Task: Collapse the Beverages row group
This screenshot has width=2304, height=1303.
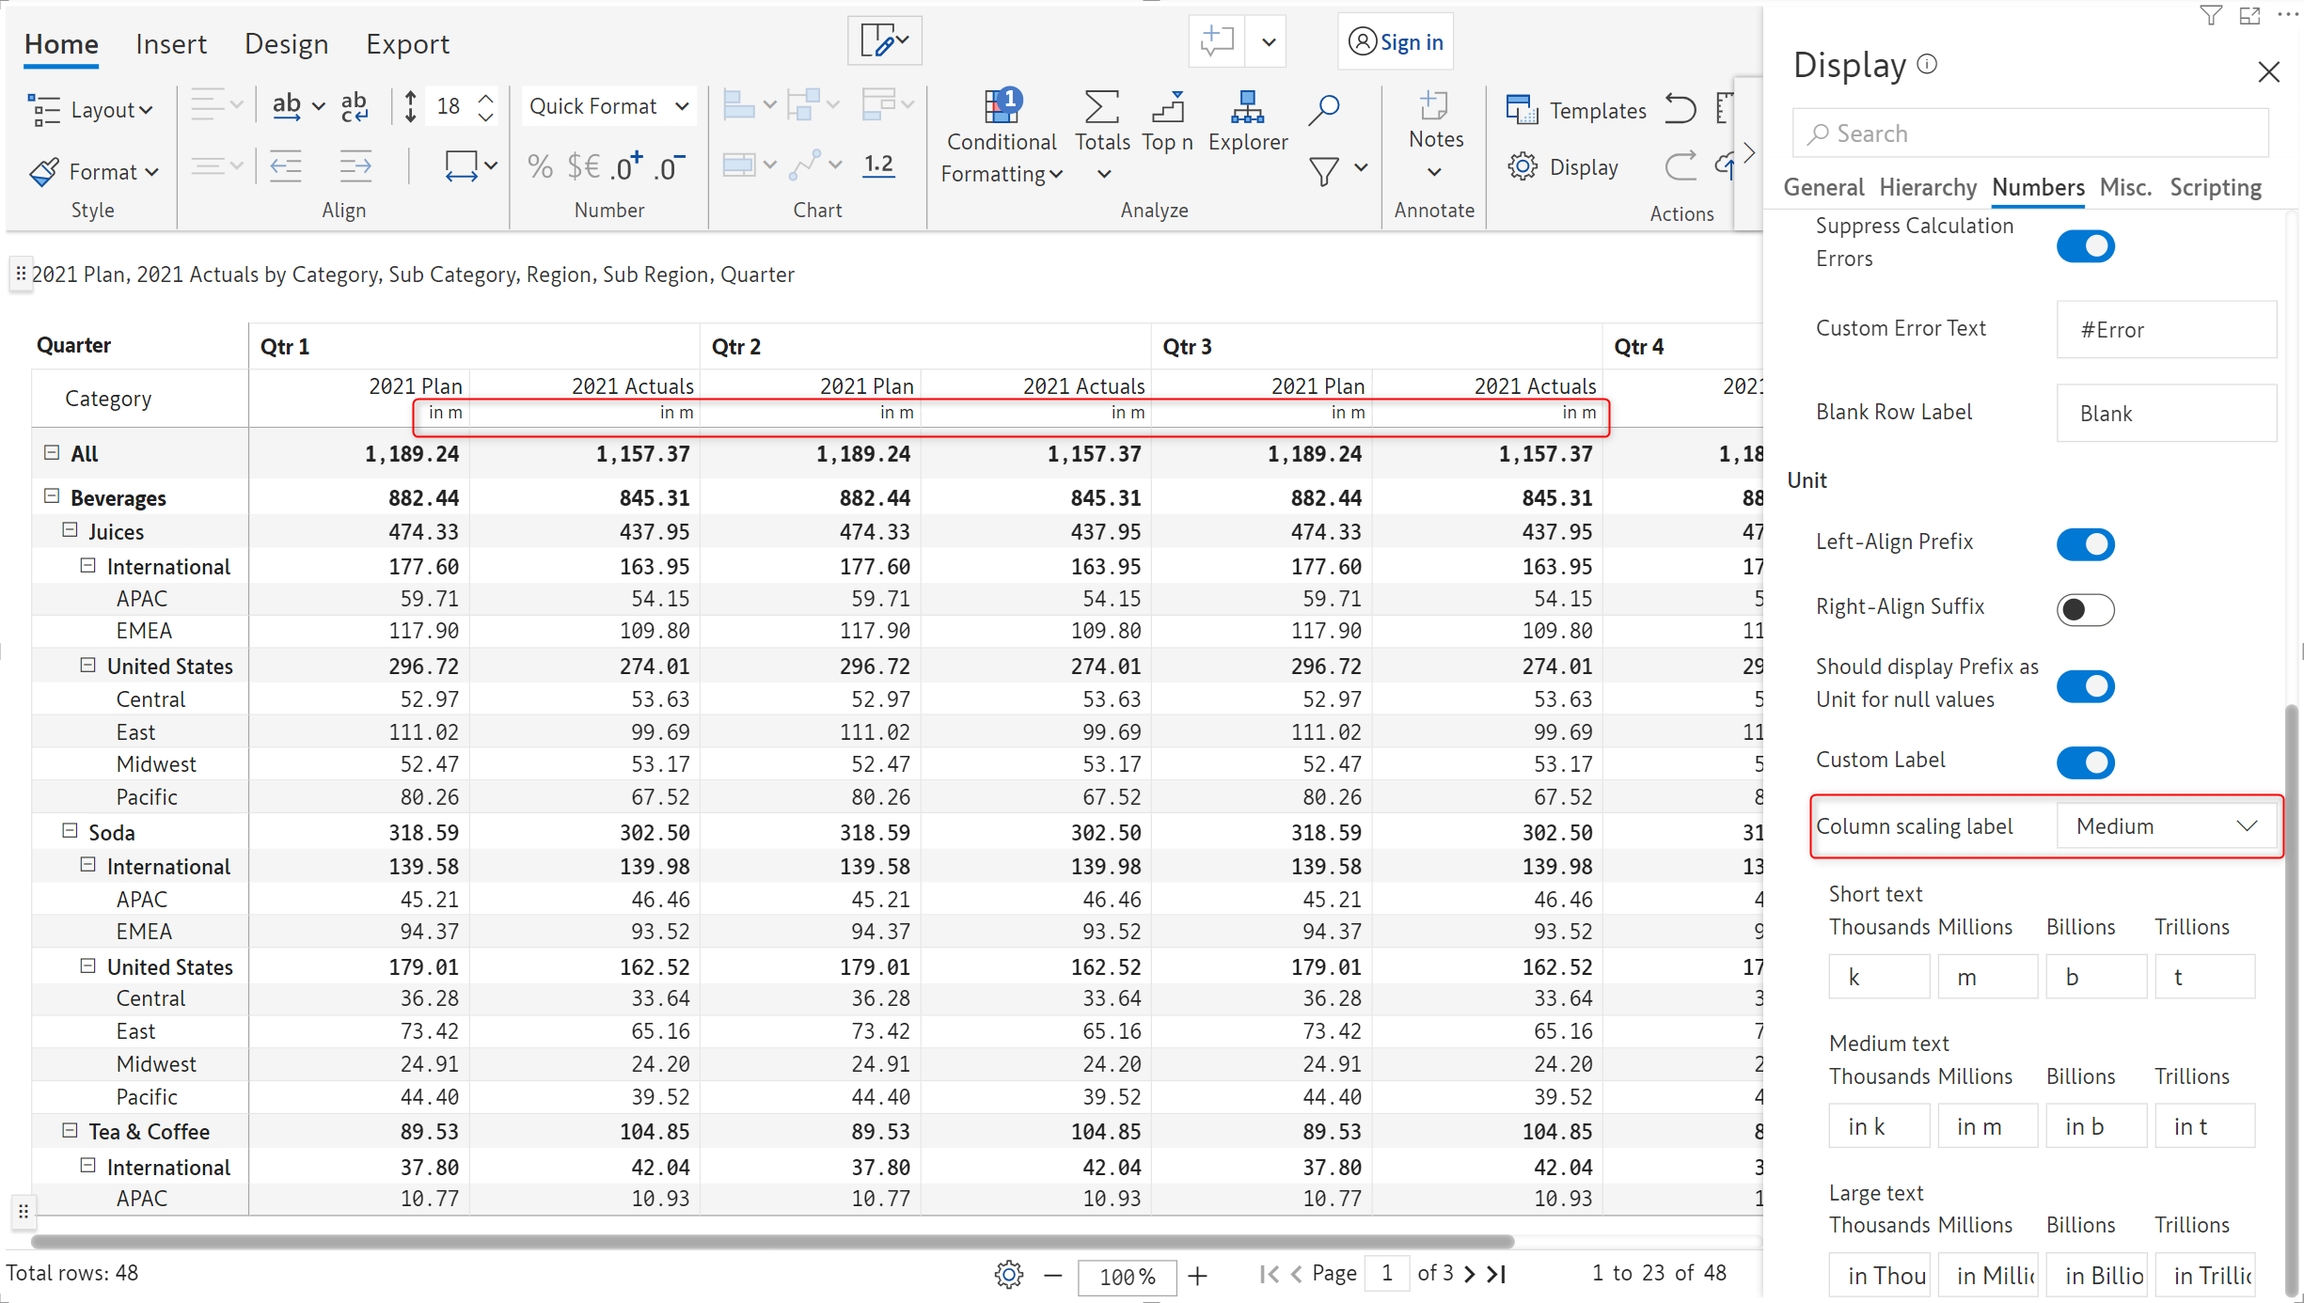Action: coord(52,496)
